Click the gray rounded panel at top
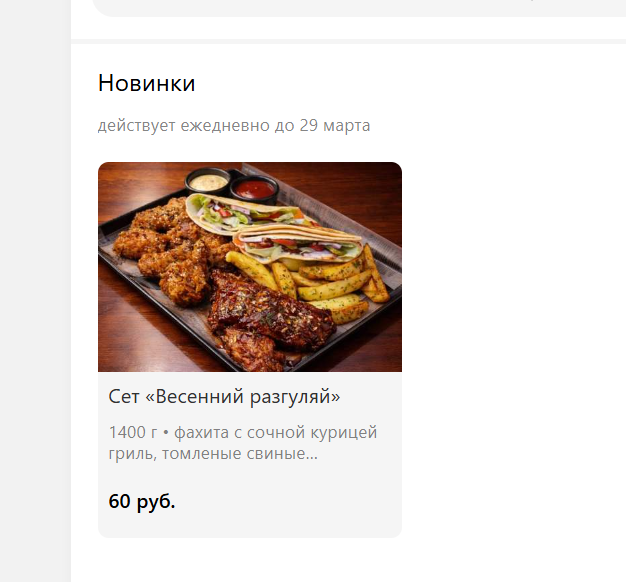Viewport: 626px width, 582px height. click(359, 8)
